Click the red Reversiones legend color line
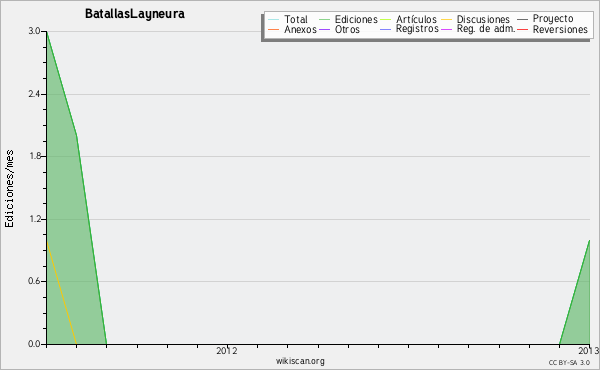600x370 pixels. pos(523,30)
